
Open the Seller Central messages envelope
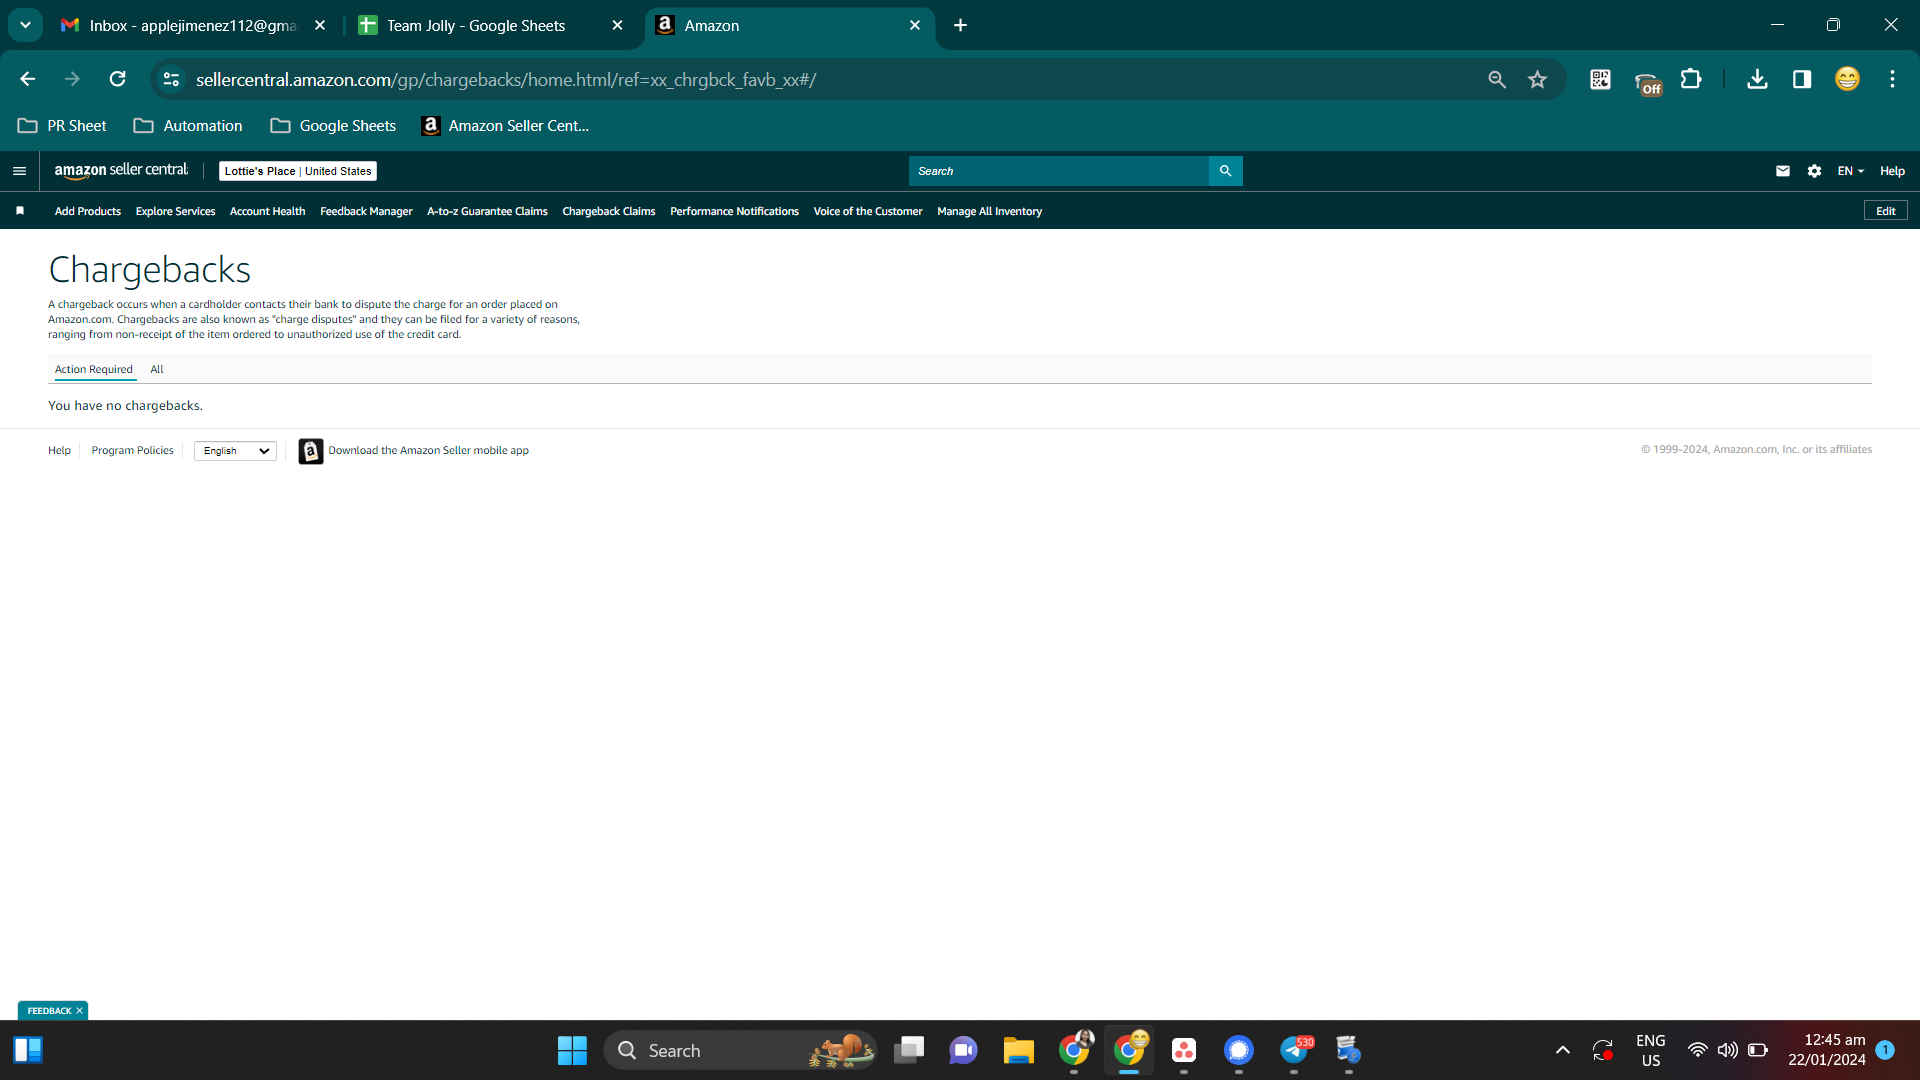pyautogui.click(x=1782, y=171)
